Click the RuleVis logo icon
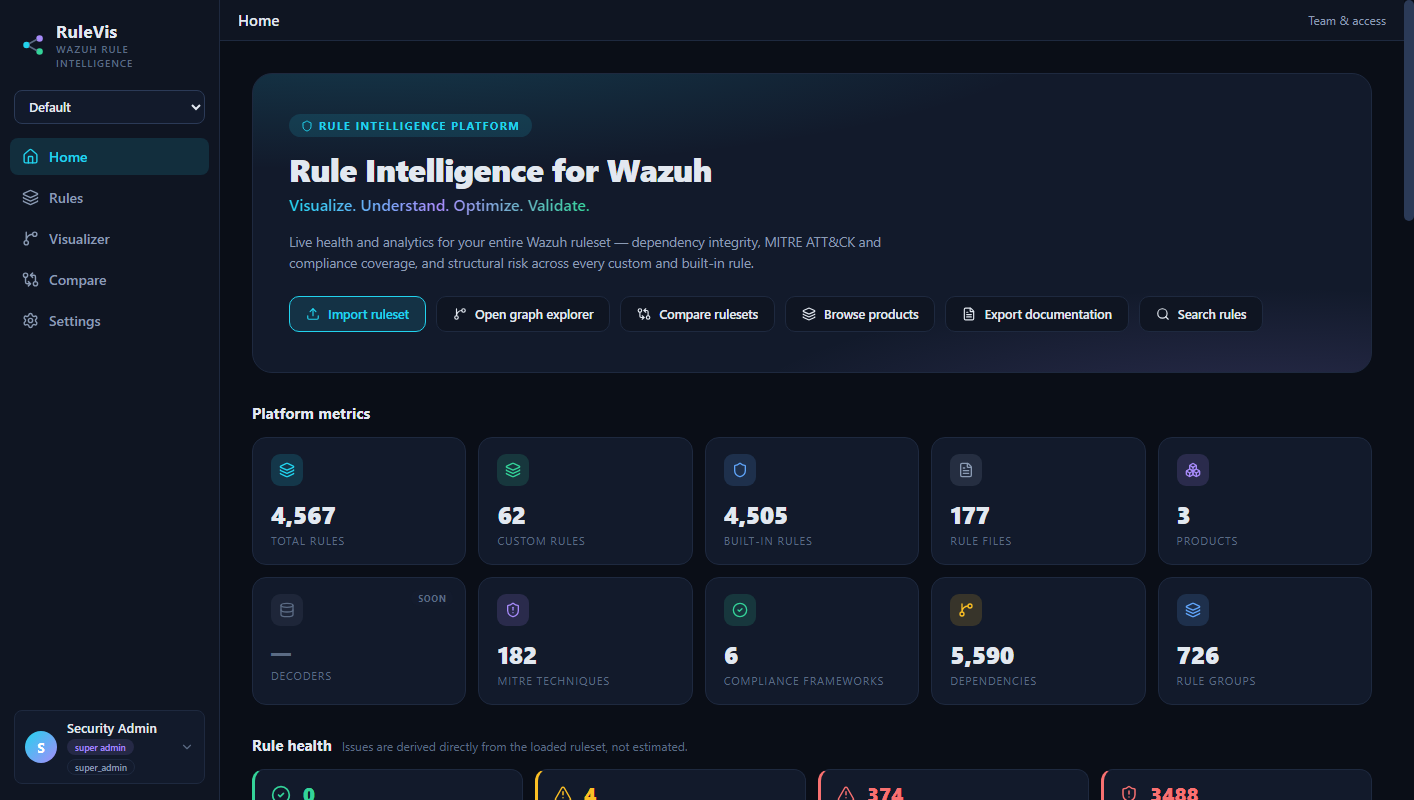Screen dimensions: 1414x800 coord(33,45)
